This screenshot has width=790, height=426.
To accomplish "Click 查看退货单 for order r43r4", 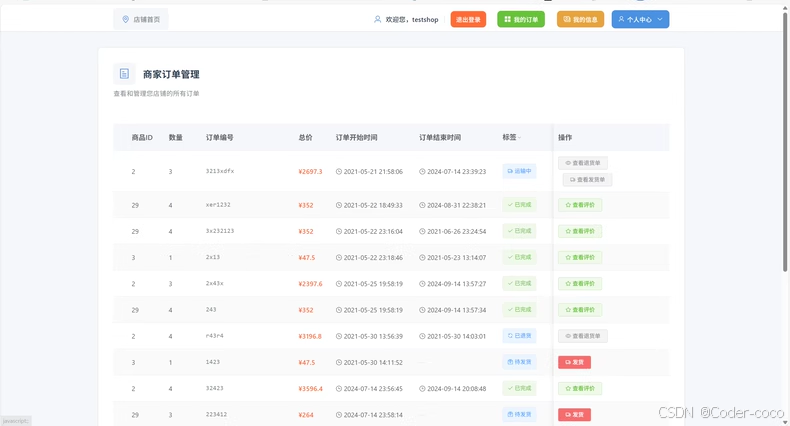I will tap(582, 336).
